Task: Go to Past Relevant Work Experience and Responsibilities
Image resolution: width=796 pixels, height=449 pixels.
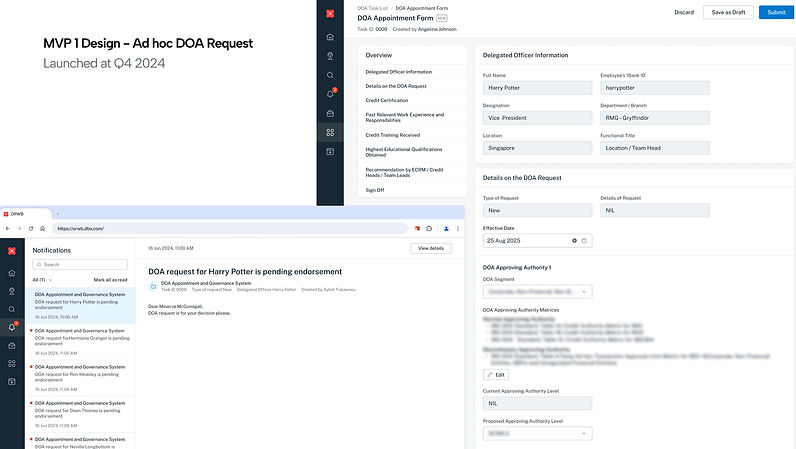Action: tap(405, 117)
